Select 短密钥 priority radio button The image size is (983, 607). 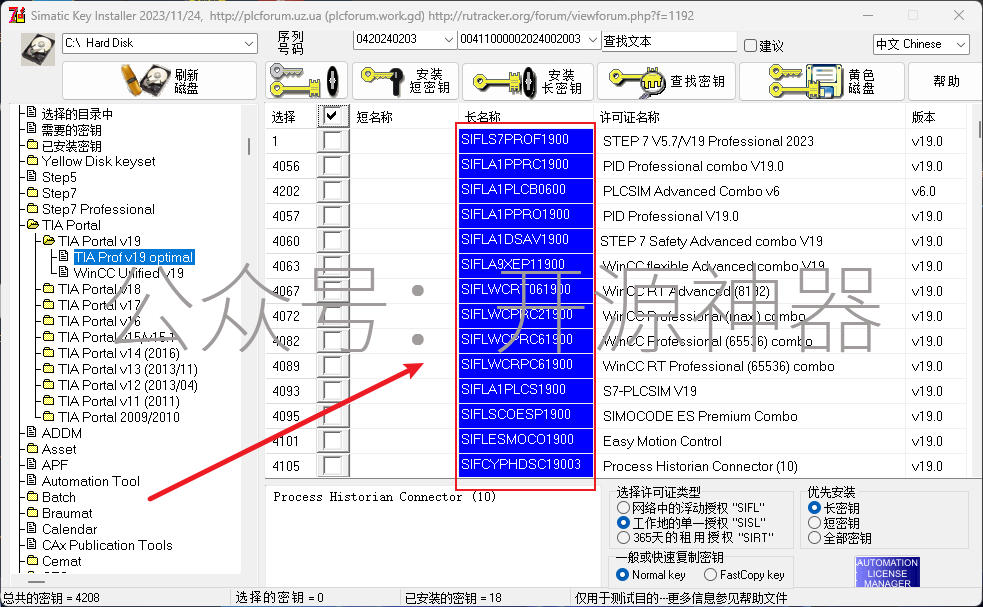814,522
